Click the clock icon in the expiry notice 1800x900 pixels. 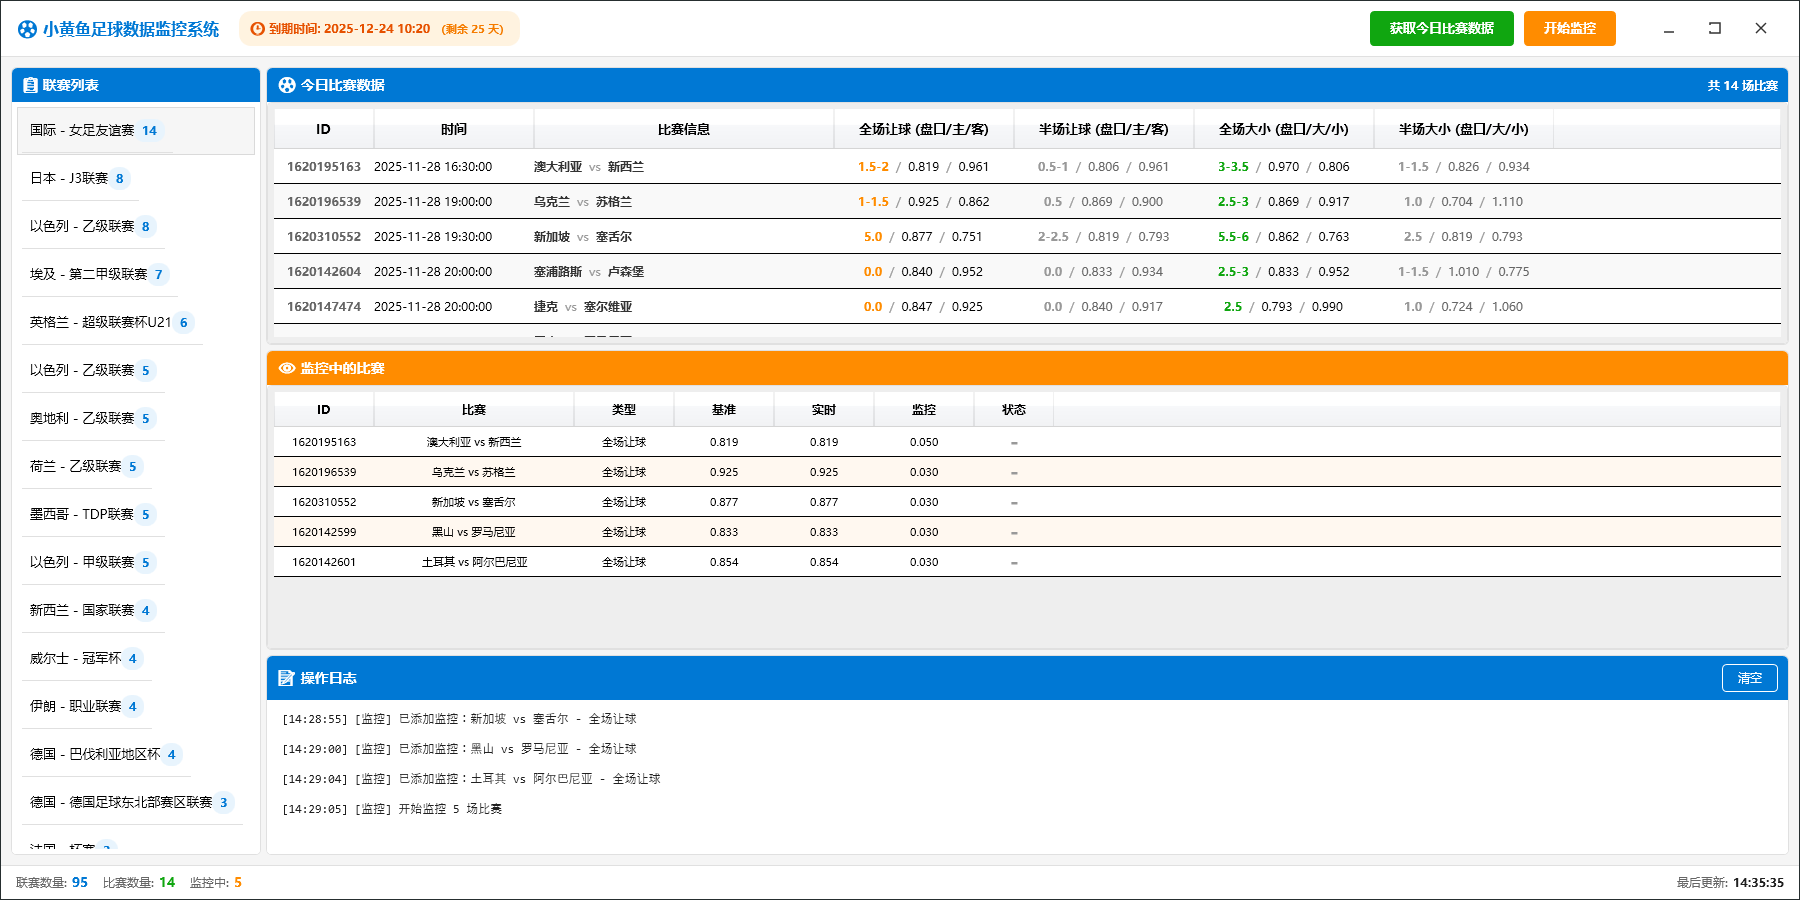259,29
